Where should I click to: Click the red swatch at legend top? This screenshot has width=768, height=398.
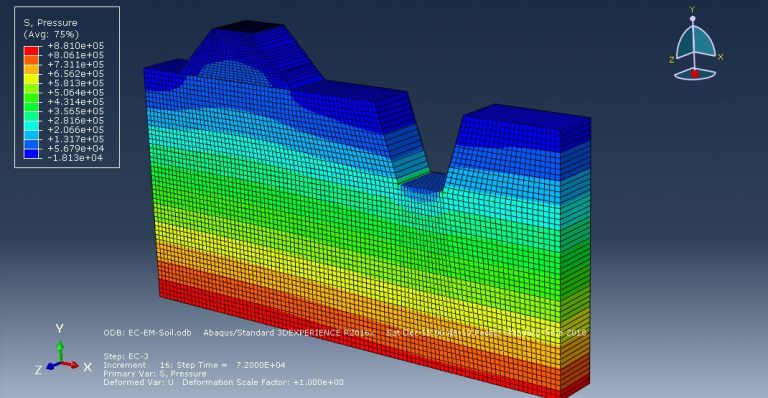(31, 50)
